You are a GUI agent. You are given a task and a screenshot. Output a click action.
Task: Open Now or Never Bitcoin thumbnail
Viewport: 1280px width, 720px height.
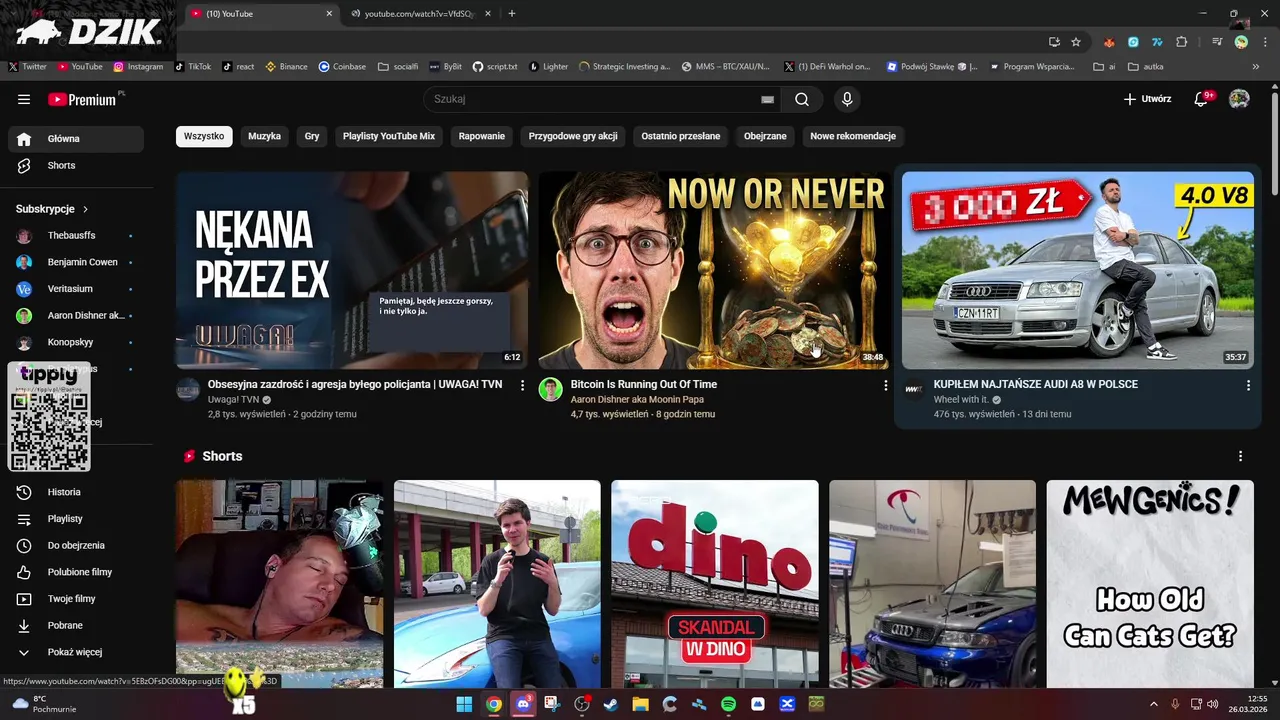pos(714,270)
